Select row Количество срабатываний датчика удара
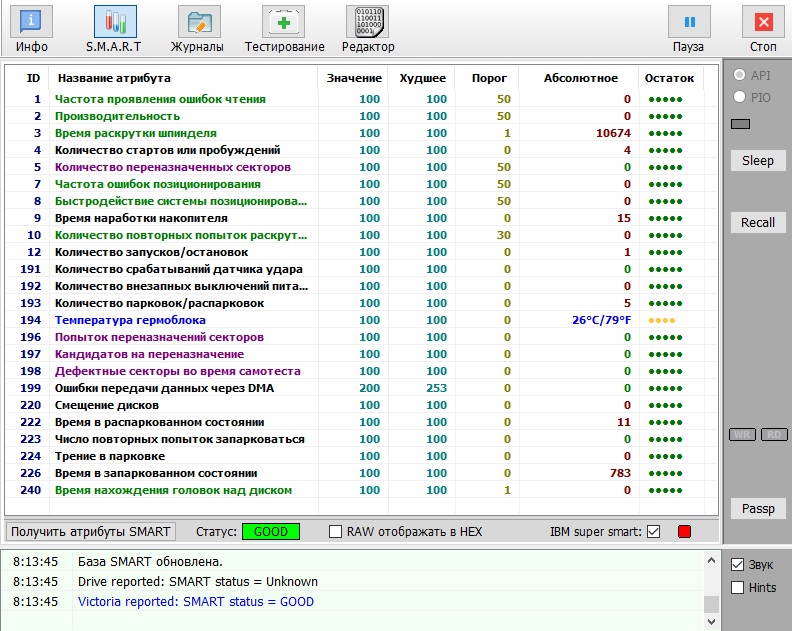 (361, 269)
